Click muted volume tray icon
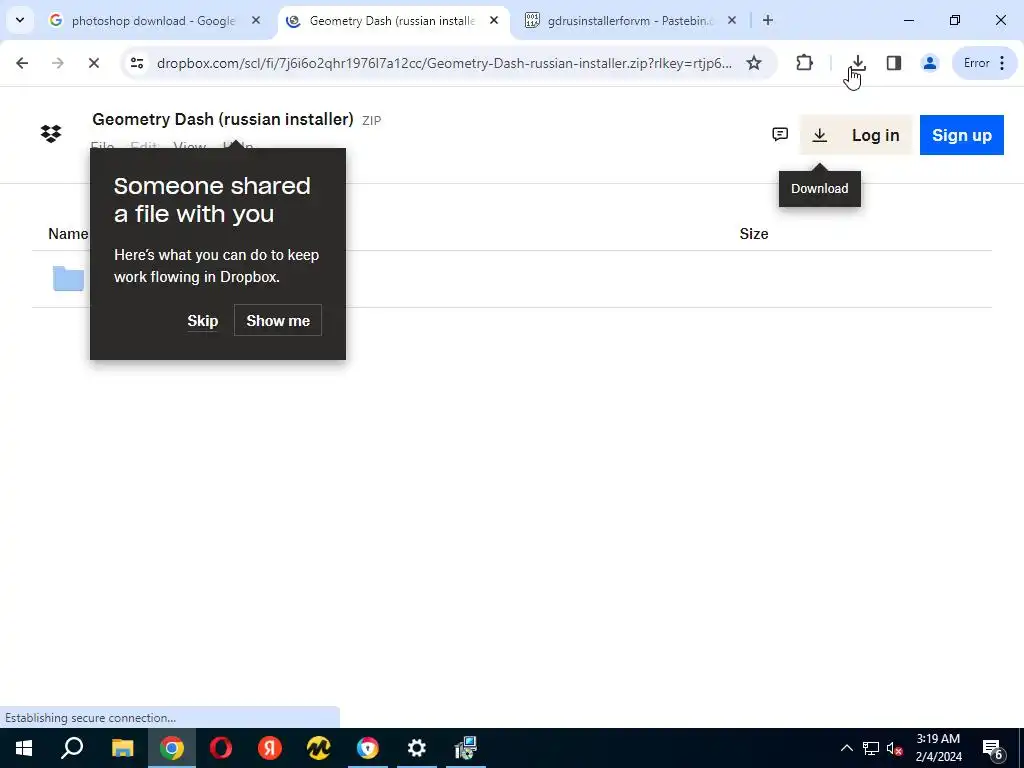 point(895,748)
